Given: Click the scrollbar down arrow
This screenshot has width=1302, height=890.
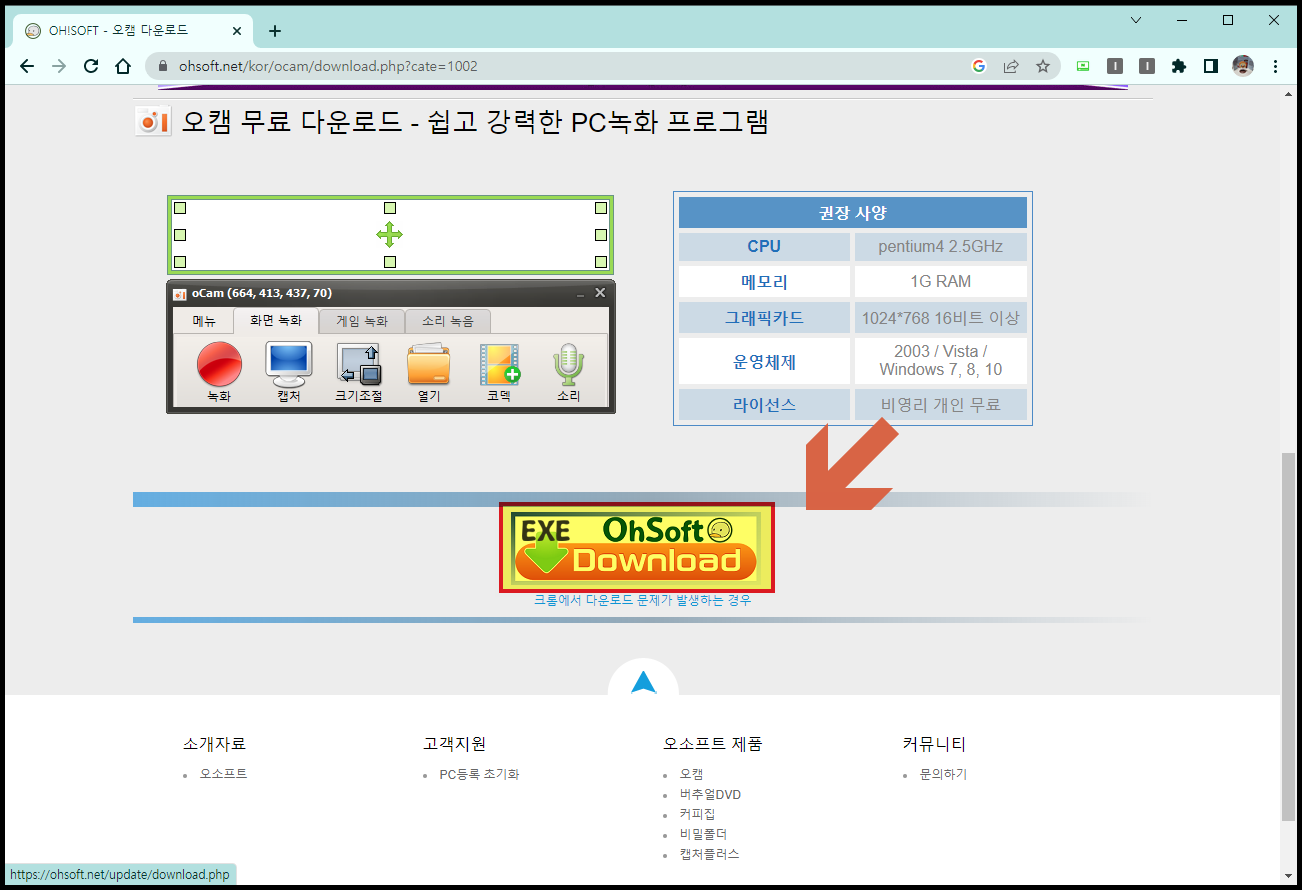Looking at the screenshot, I should 1288,875.
